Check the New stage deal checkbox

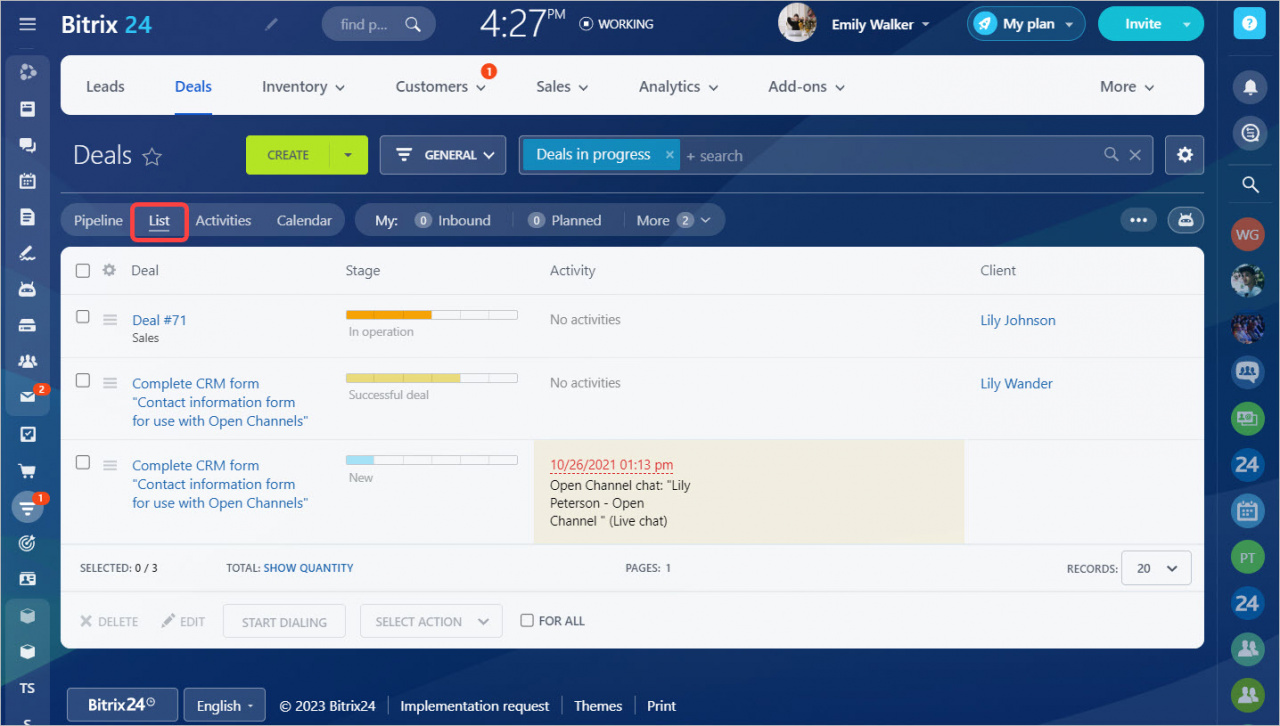pos(83,462)
